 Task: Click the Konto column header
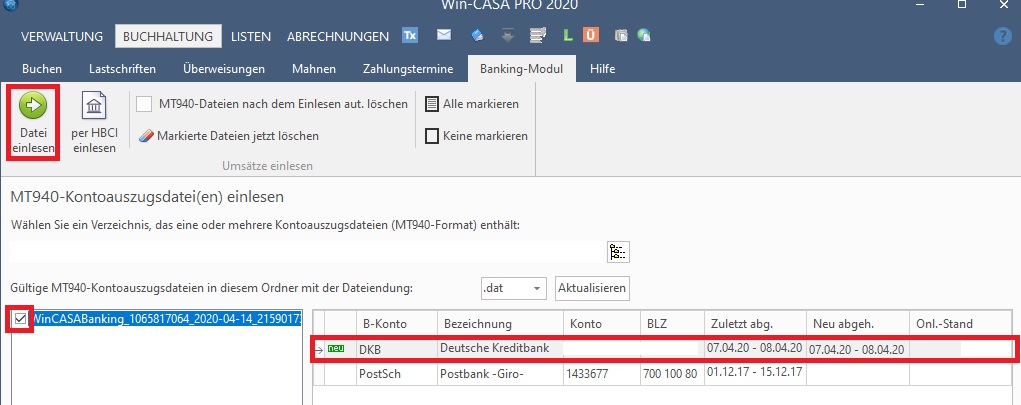coord(602,324)
